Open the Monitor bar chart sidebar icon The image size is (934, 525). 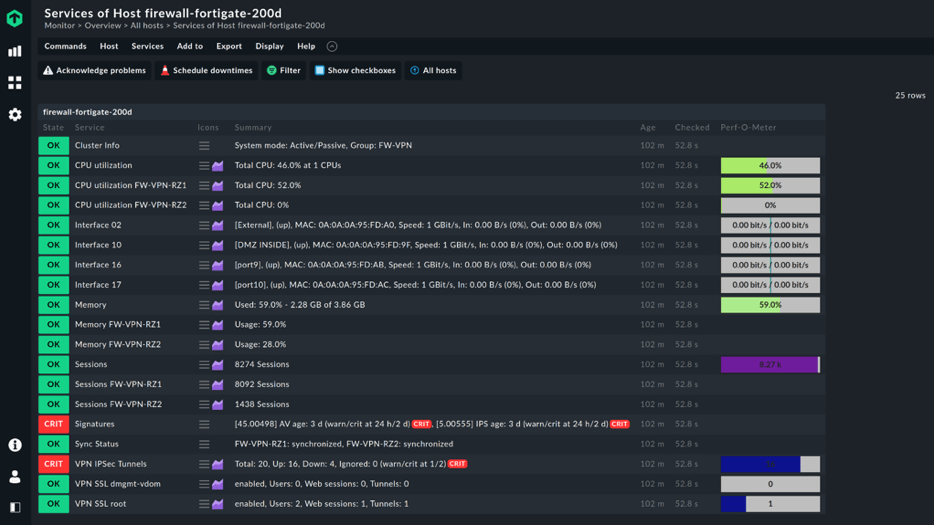tap(15, 51)
